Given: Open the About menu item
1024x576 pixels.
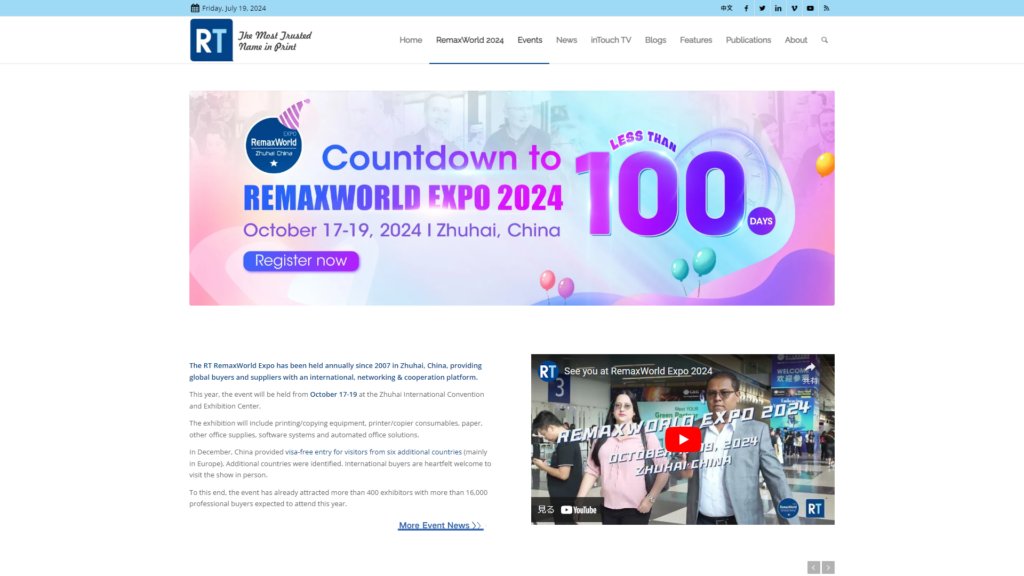Looking at the screenshot, I should click(795, 40).
